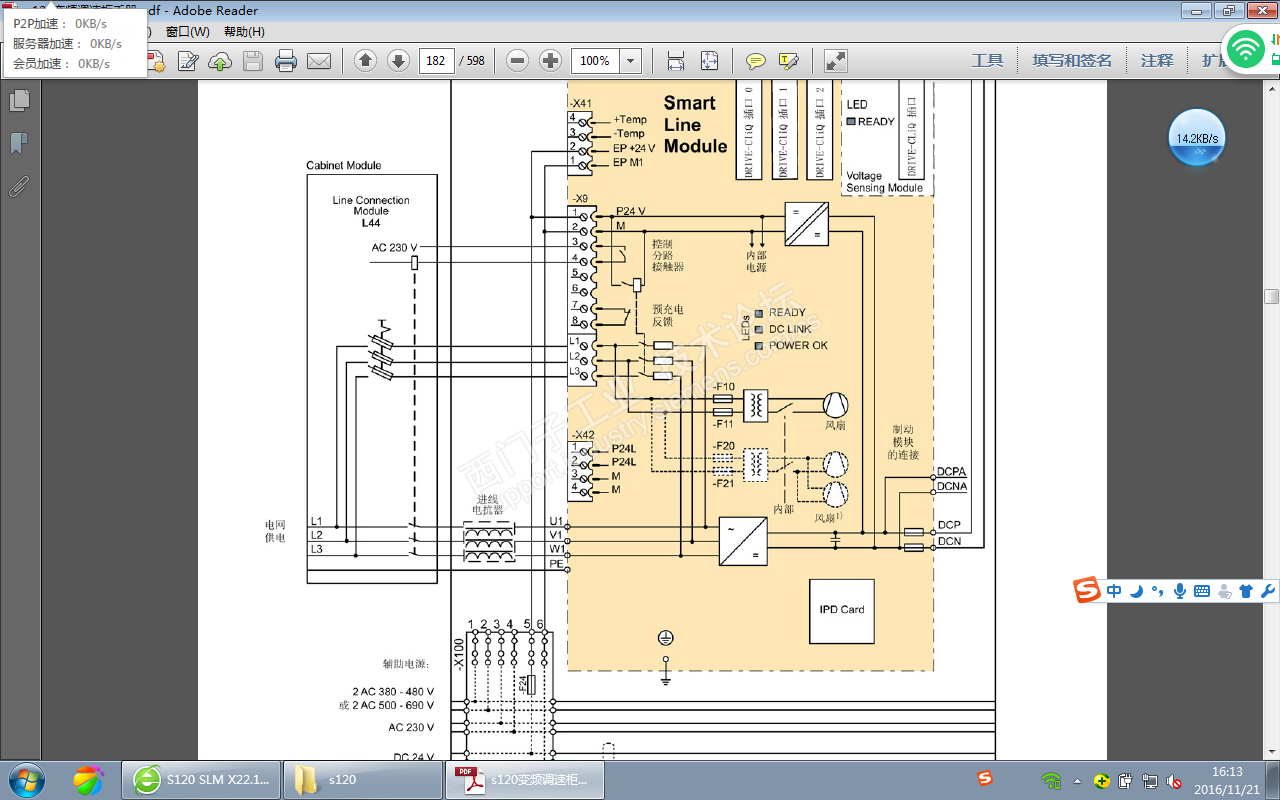Screen dimensions: 1280x800
Task: Click the green WiFi floating widget
Action: click(x=1246, y=48)
